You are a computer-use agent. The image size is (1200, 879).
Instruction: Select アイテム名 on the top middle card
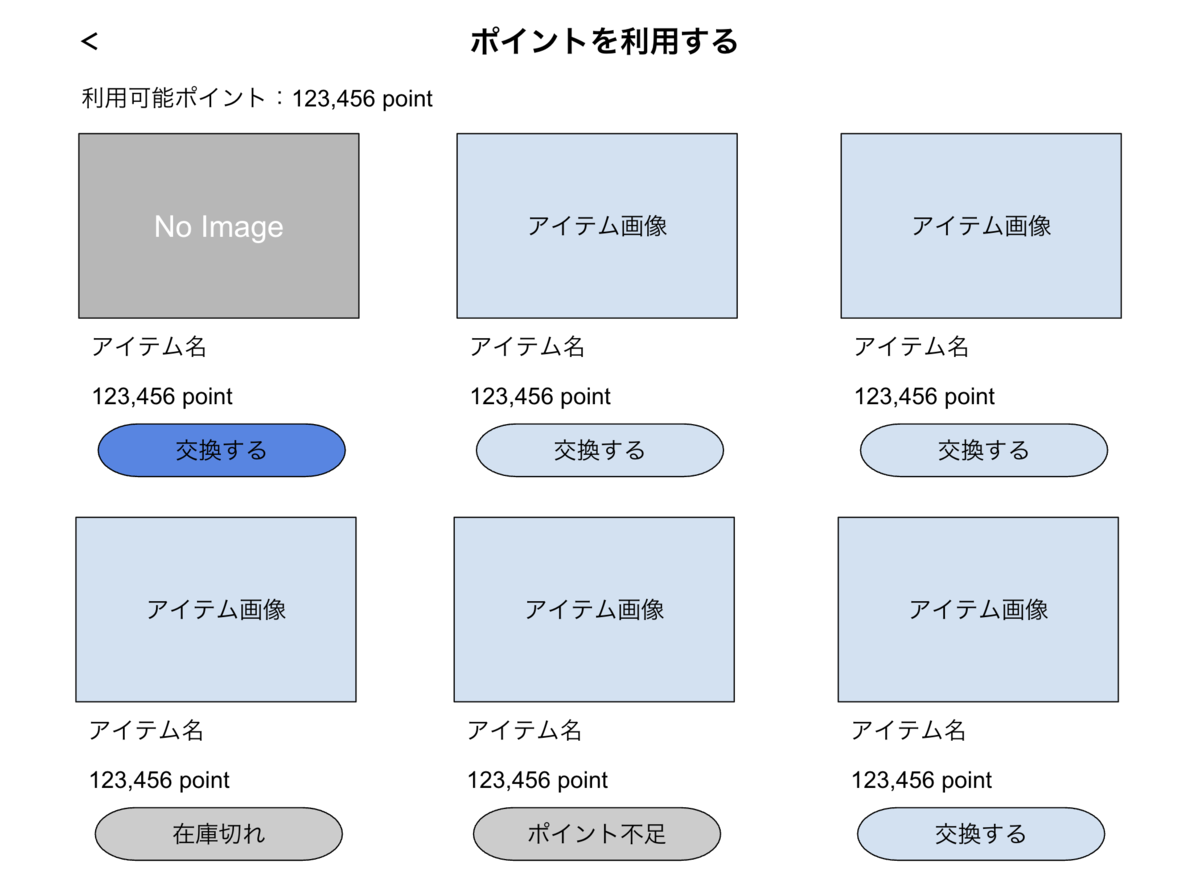[x=524, y=347]
